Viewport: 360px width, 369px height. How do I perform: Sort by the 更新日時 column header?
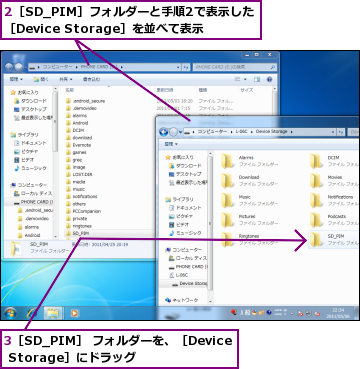[164, 90]
